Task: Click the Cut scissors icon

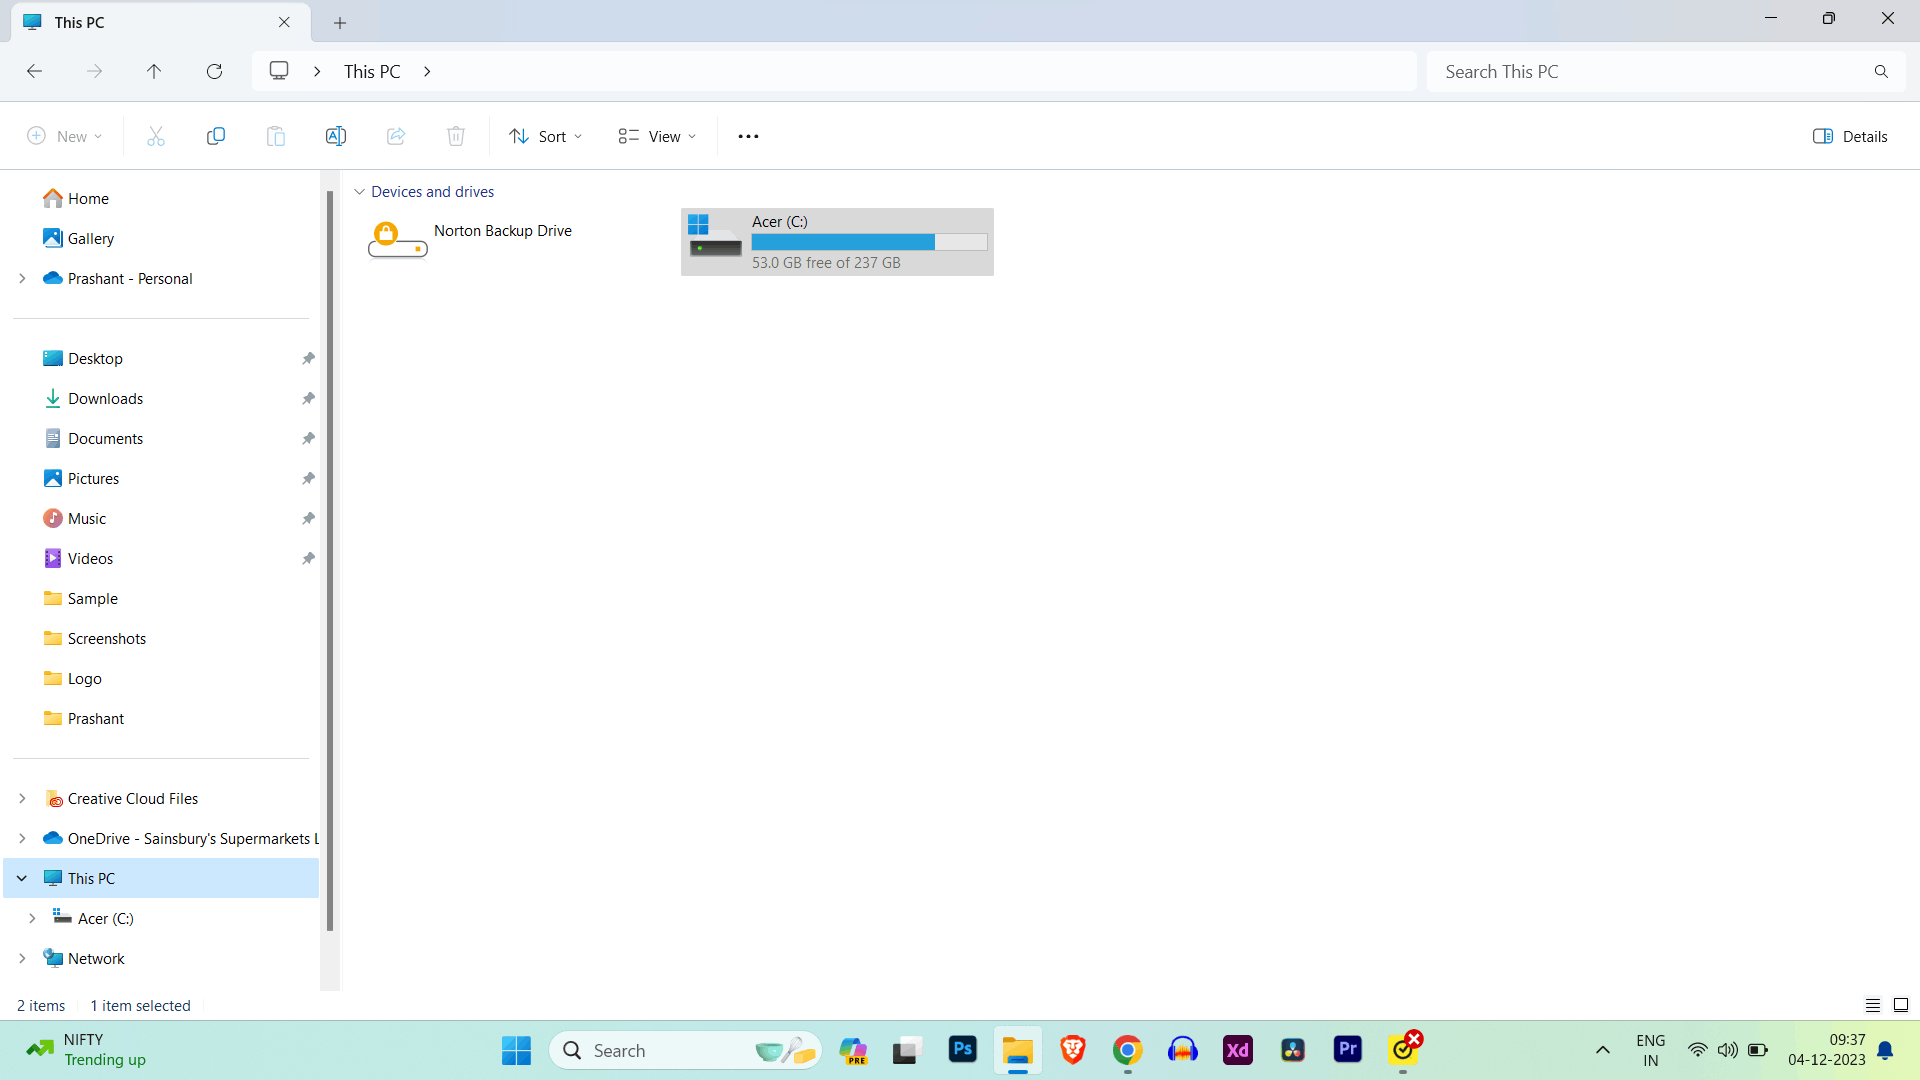Action: click(x=156, y=136)
